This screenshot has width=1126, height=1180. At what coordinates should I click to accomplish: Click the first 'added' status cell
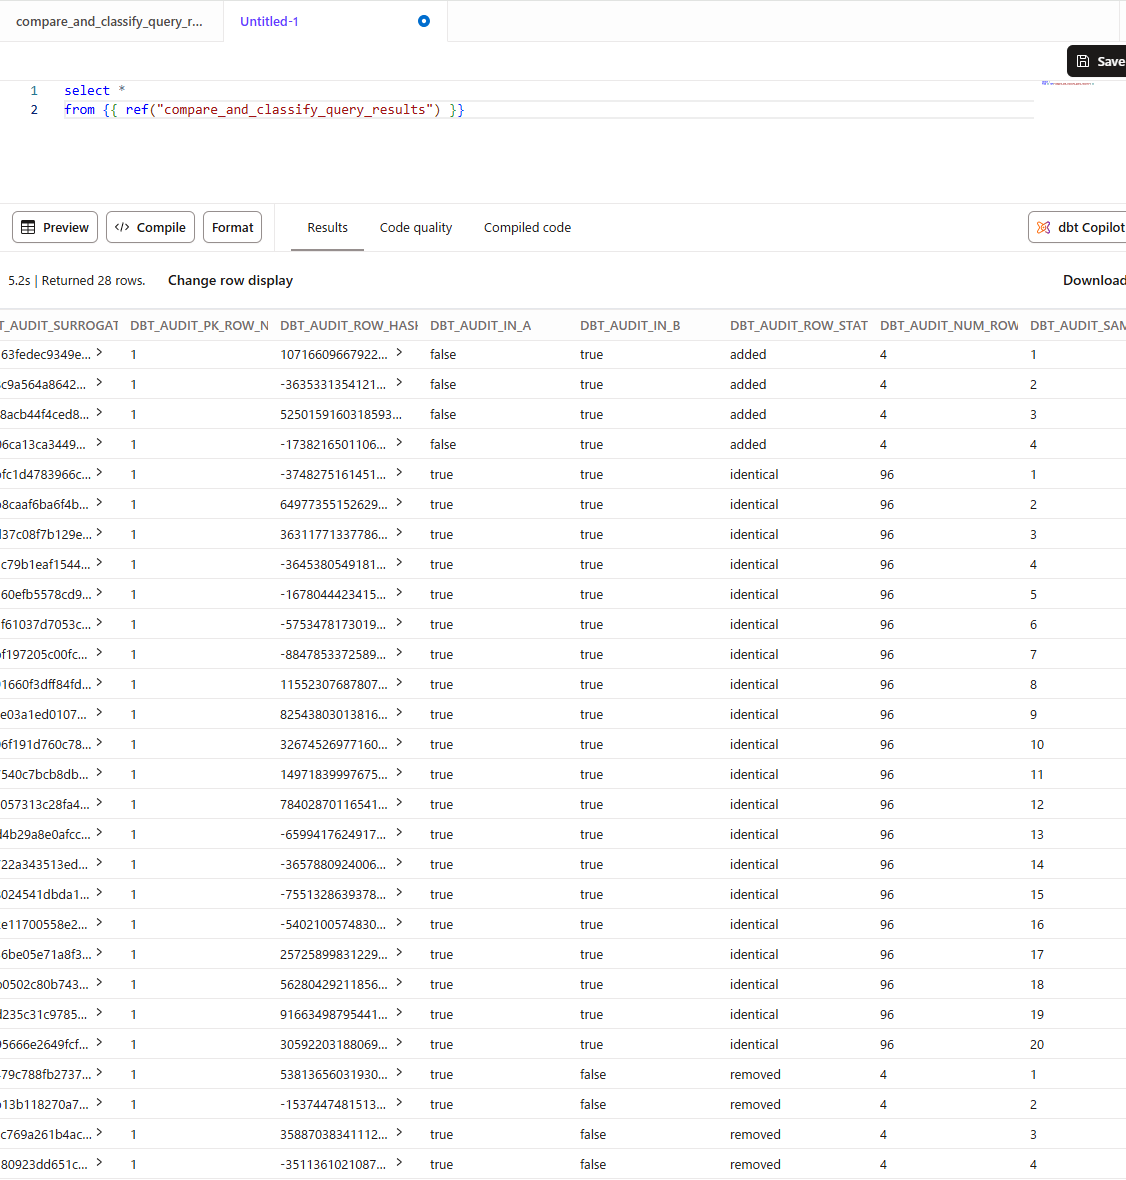[x=748, y=354]
